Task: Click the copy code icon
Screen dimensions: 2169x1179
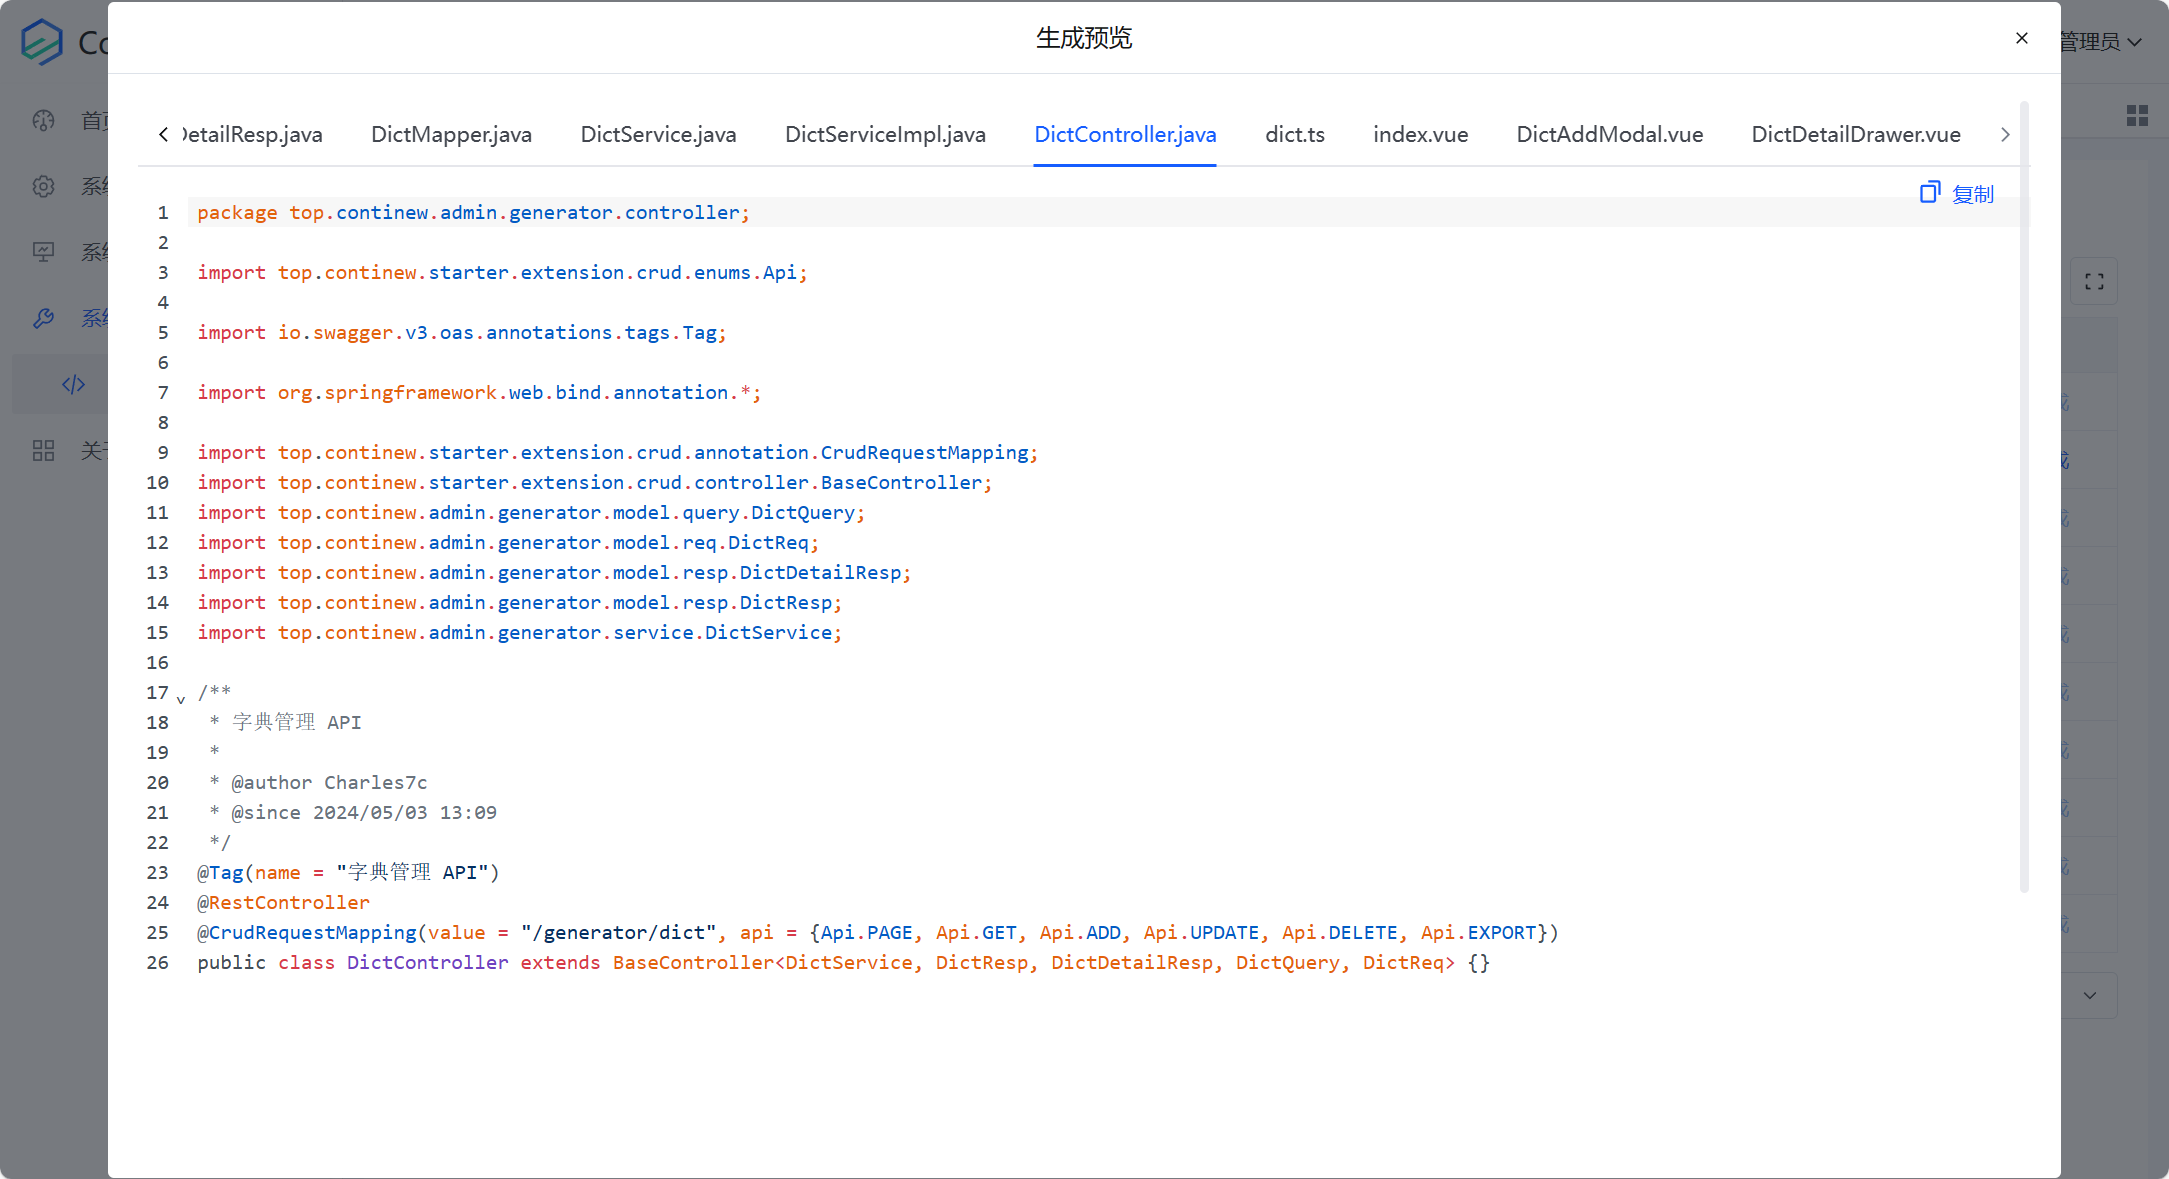Action: tap(1929, 192)
